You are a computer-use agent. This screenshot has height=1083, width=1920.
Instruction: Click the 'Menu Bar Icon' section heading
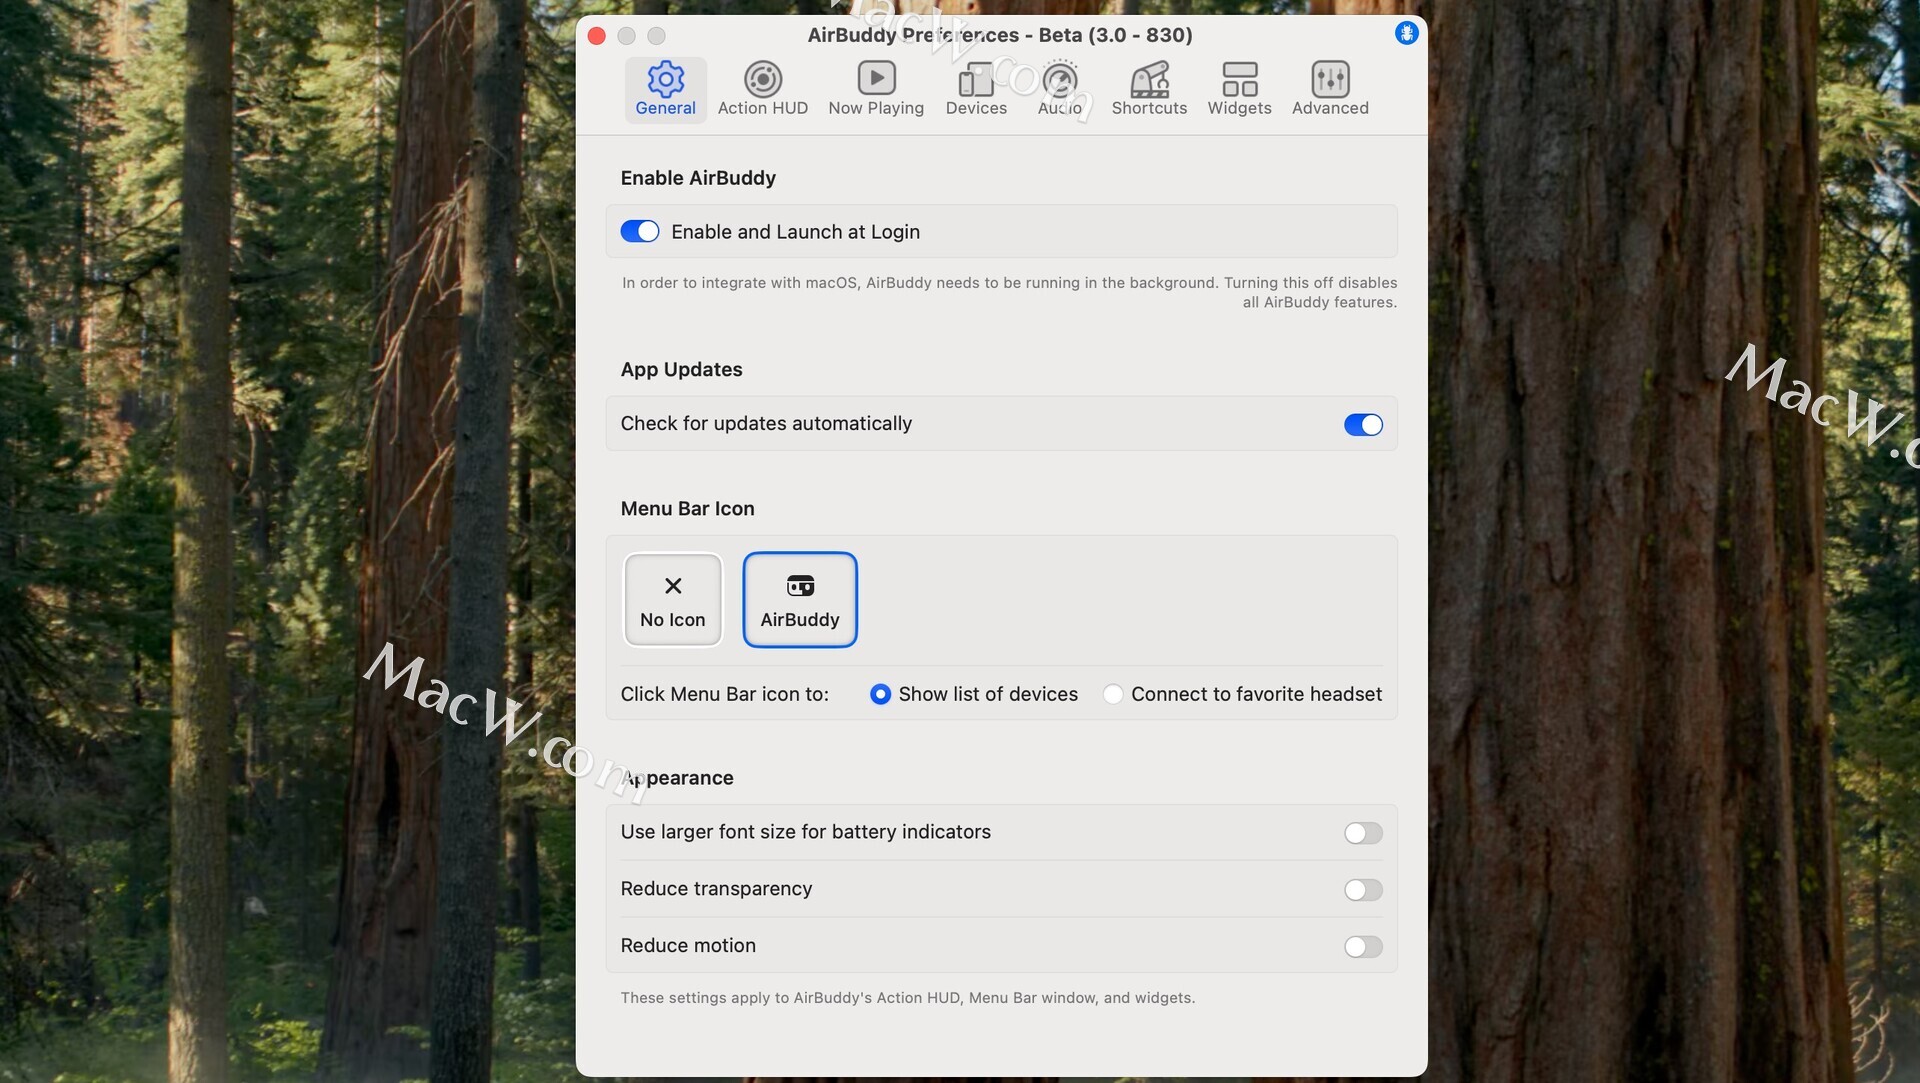click(687, 508)
